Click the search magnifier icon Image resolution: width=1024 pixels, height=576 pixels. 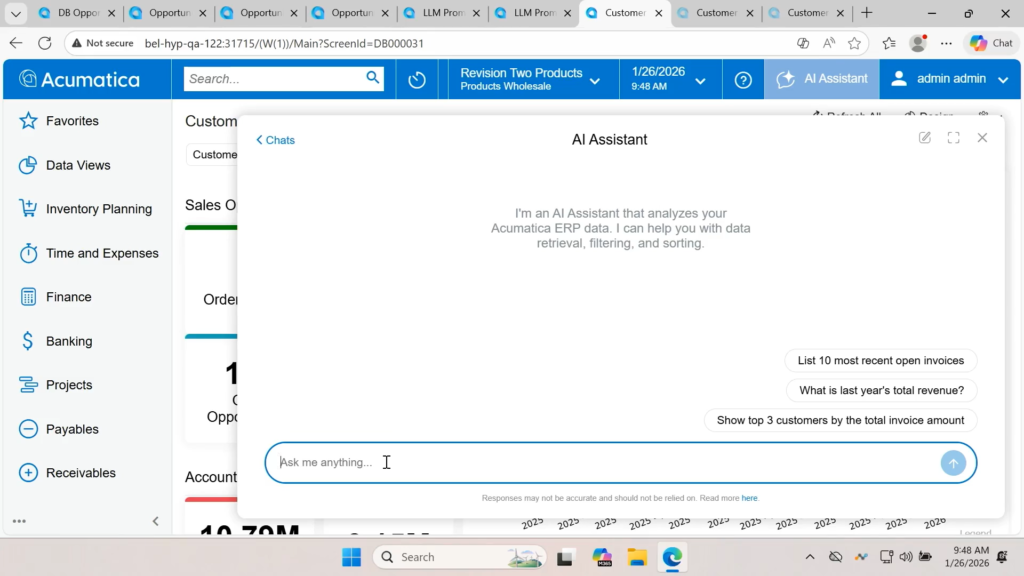373,78
